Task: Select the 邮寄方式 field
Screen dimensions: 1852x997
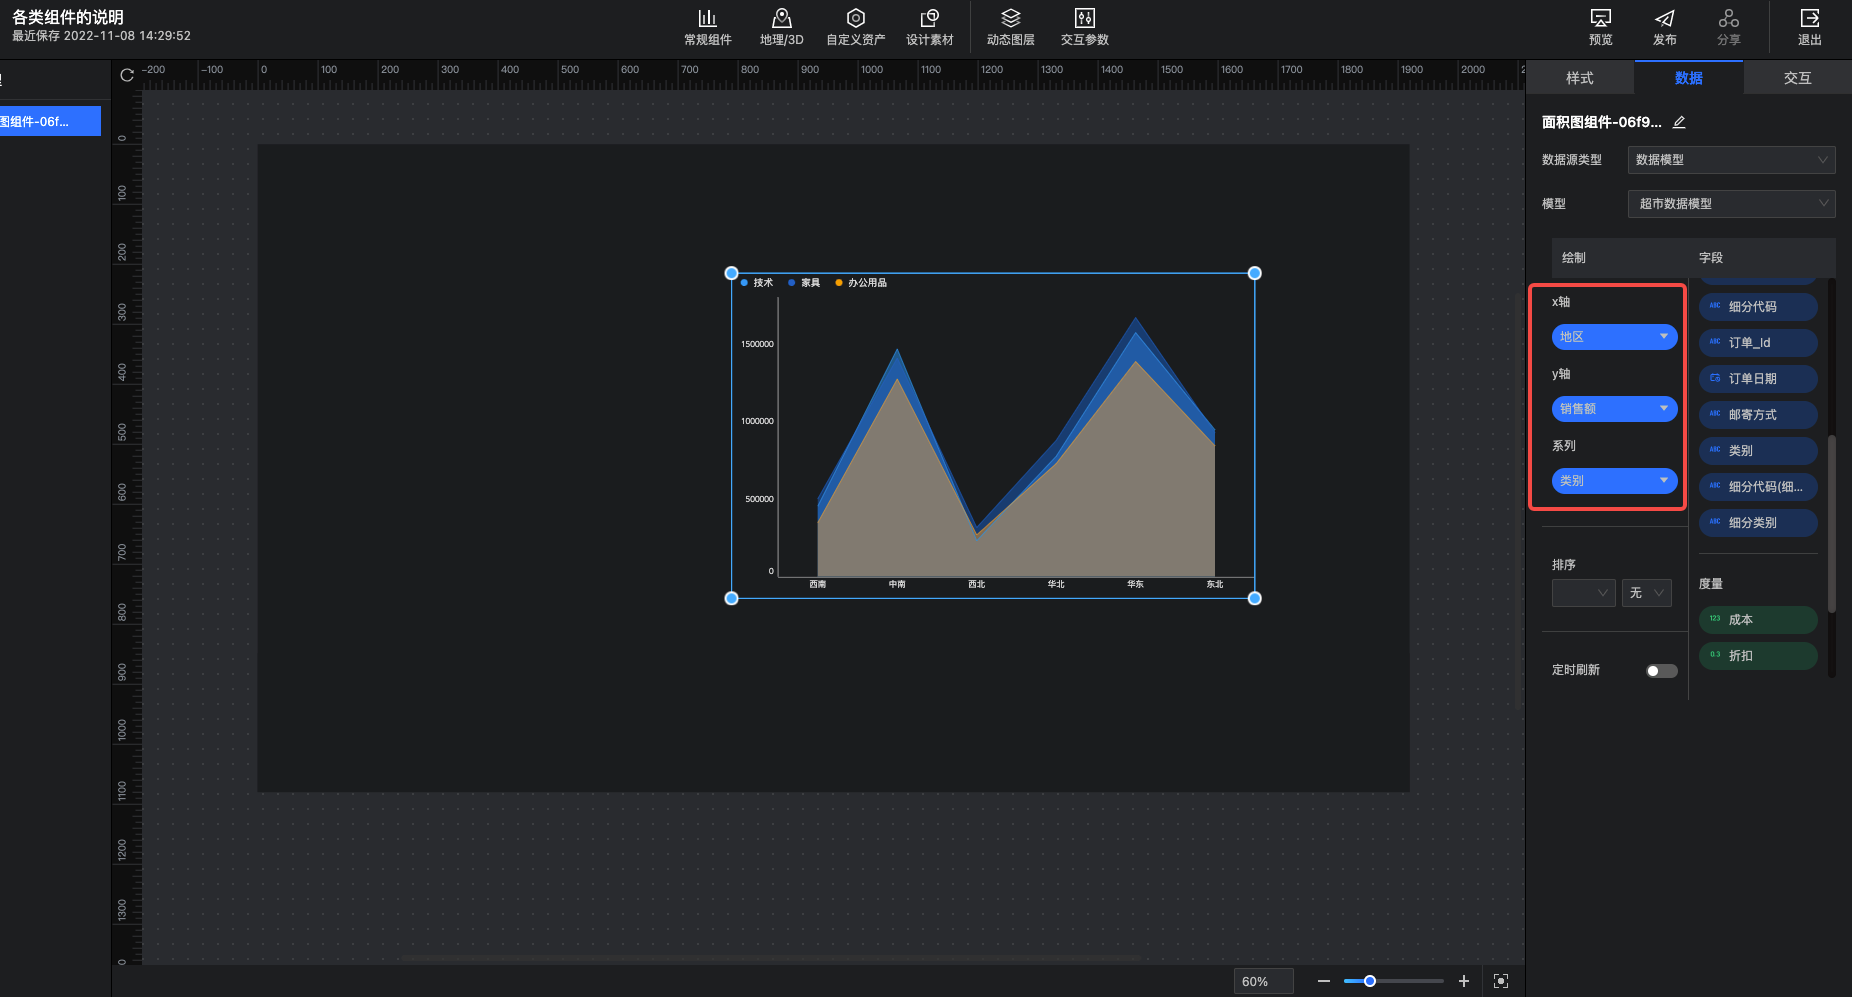Action: 1758,415
